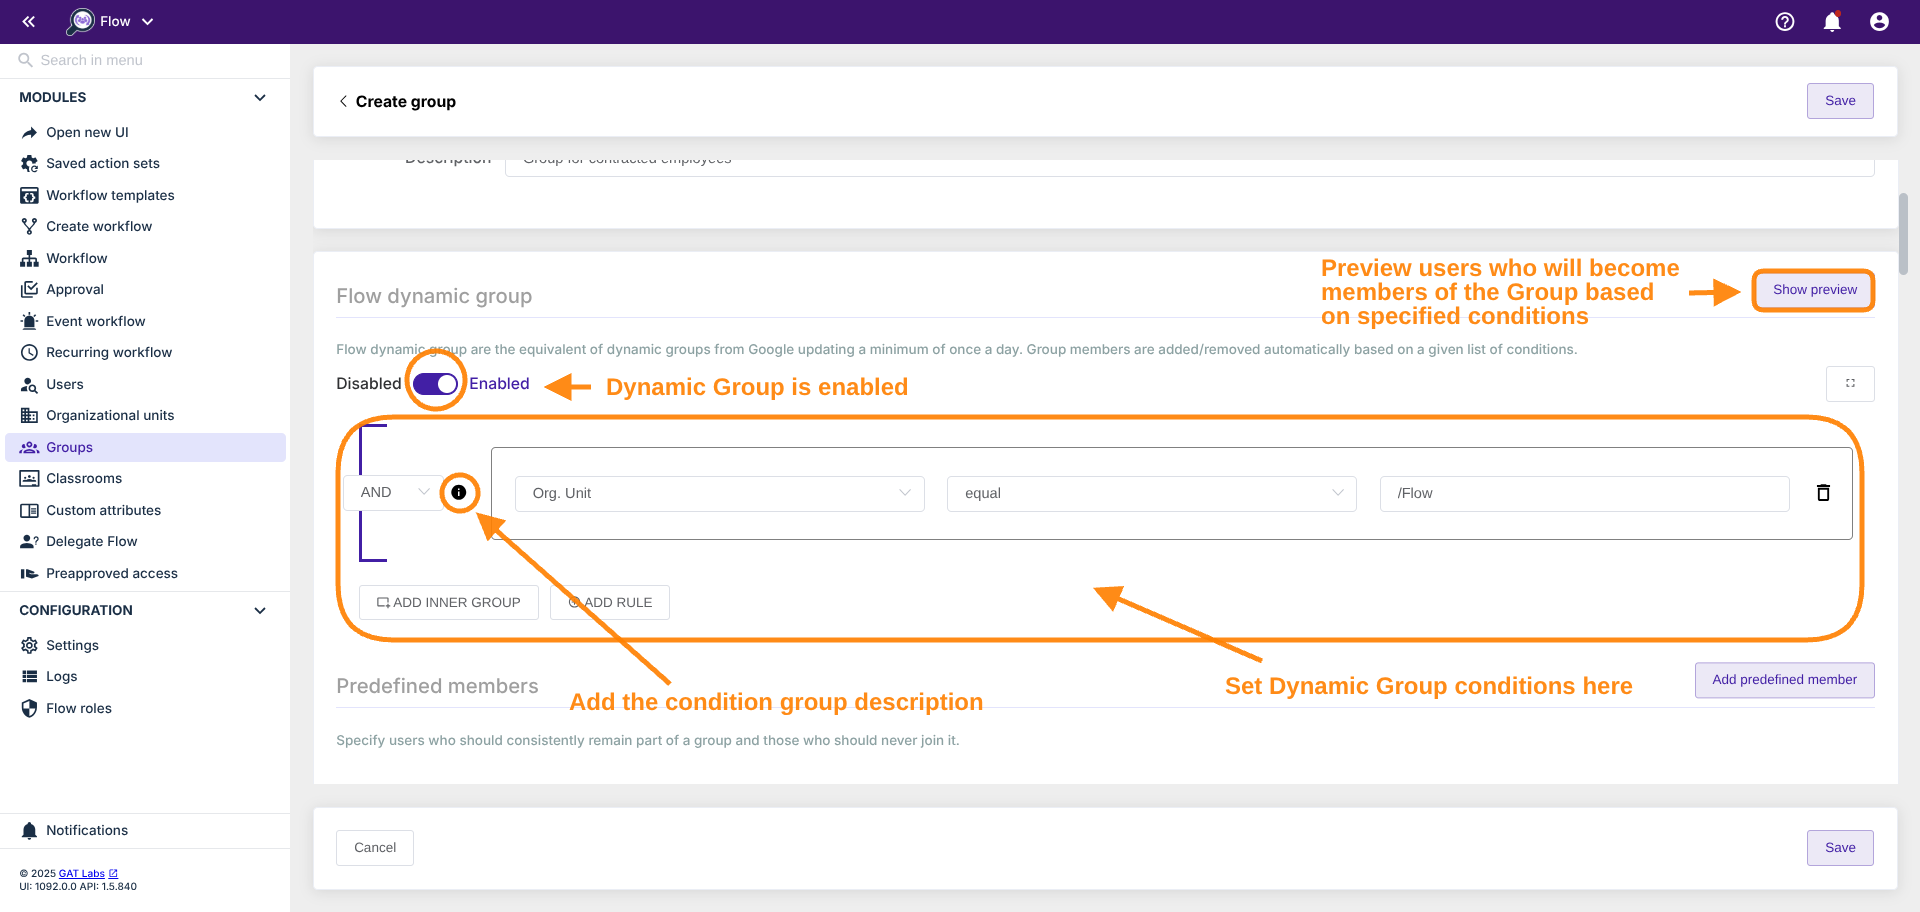This screenshot has height=912, width=1920.
Task: Click the Organizational units building icon
Action: [x=30, y=415]
